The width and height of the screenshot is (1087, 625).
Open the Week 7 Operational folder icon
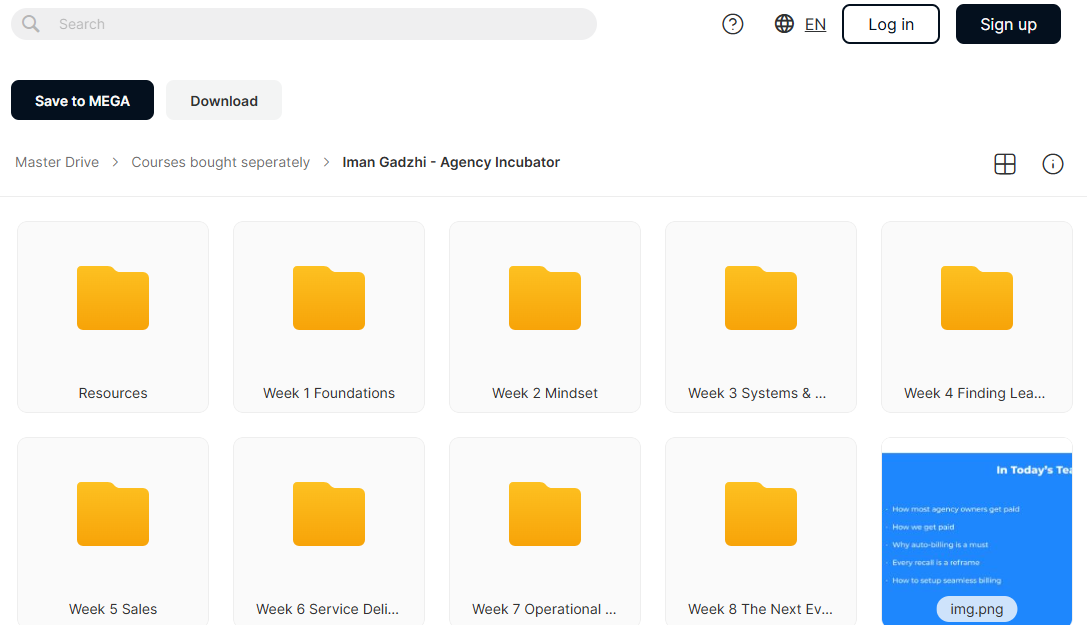click(545, 514)
